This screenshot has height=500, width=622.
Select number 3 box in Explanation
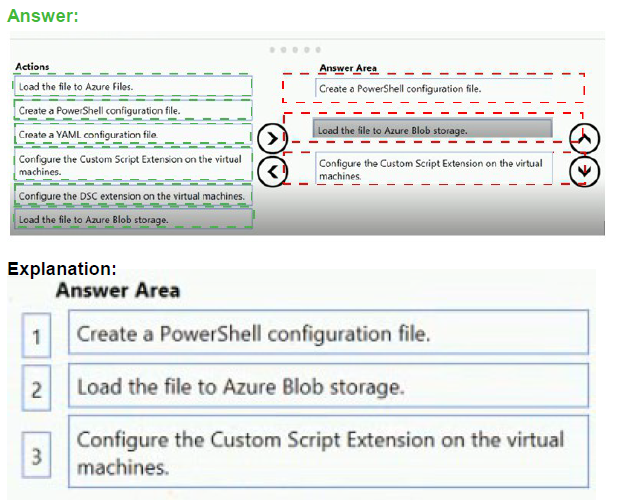36,457
